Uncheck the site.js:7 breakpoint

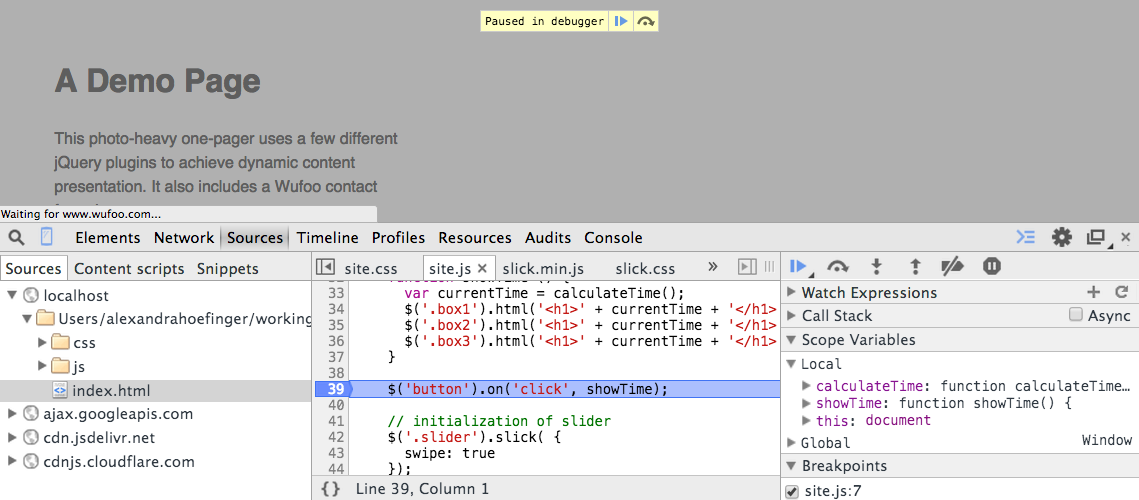792,491
